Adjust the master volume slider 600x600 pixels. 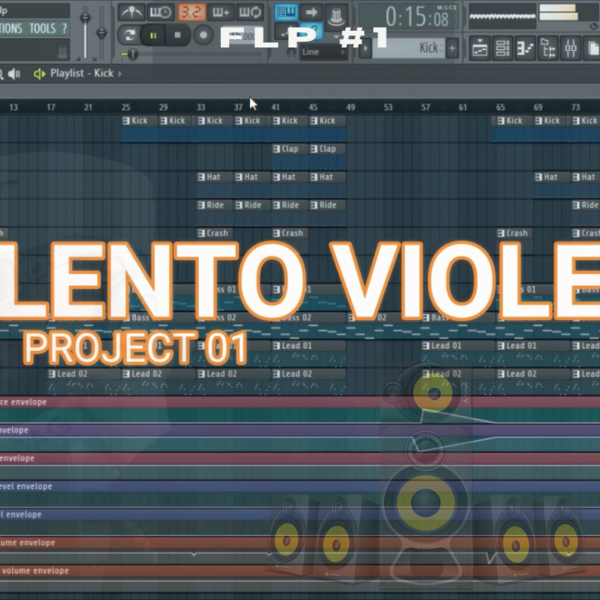tap(85, 32)
